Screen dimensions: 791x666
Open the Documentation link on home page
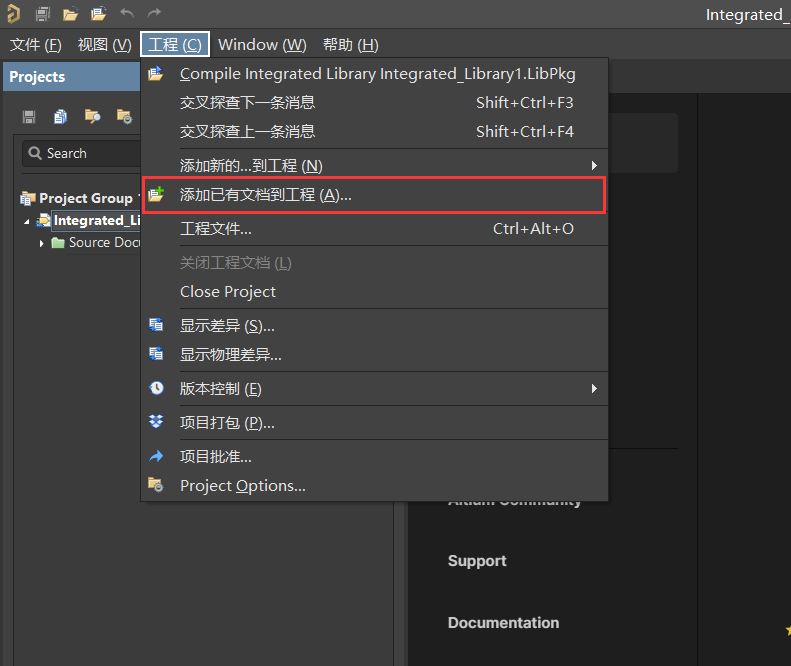pos(503,623)
